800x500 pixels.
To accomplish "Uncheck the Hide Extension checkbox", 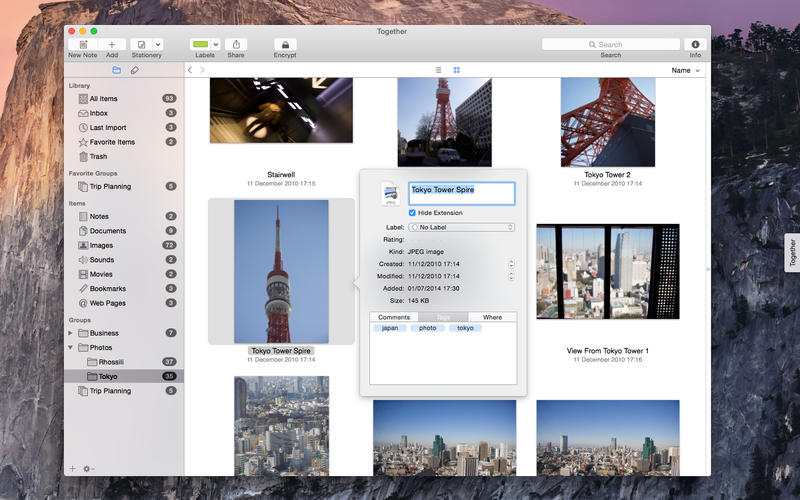I will pyautogui.click(x=413, y=213).
